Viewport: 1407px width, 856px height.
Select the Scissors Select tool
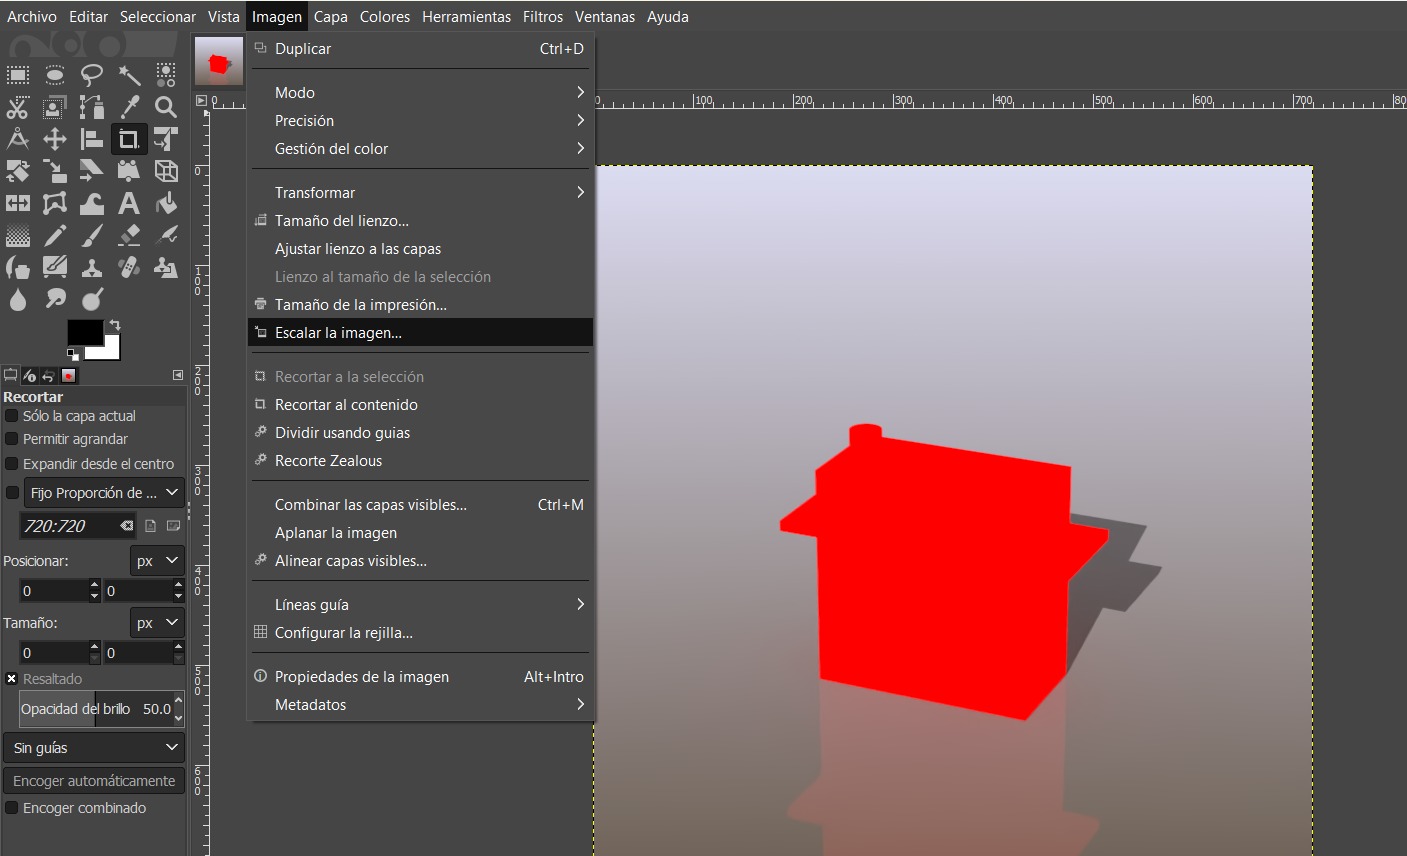point(18,107)
